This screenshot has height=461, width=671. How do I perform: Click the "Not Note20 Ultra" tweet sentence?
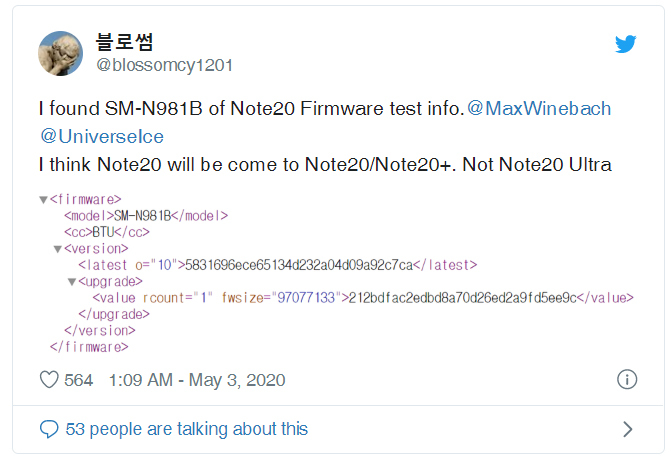coord(536,163)
